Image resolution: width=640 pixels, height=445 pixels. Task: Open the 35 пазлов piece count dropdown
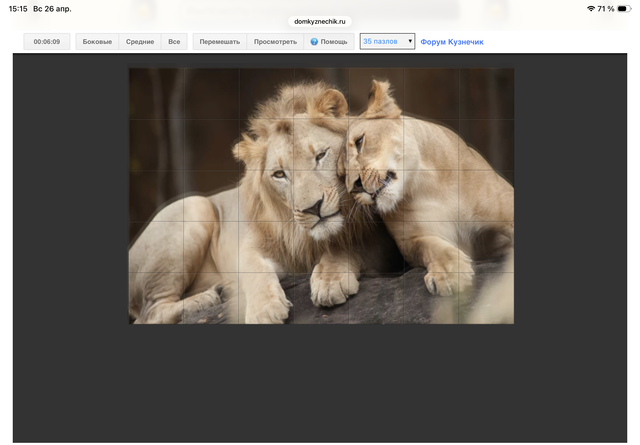pyautogui.click(x=387, y=42)
